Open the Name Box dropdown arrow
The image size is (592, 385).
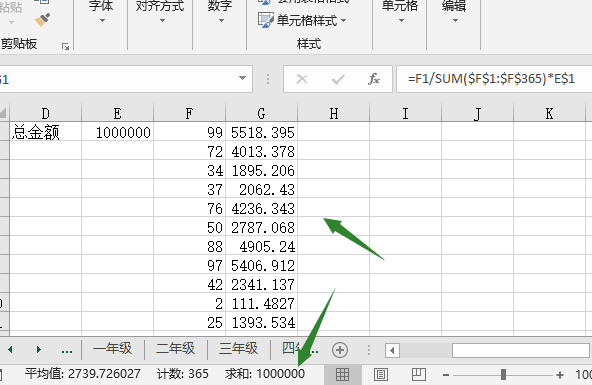pos(242,79)
